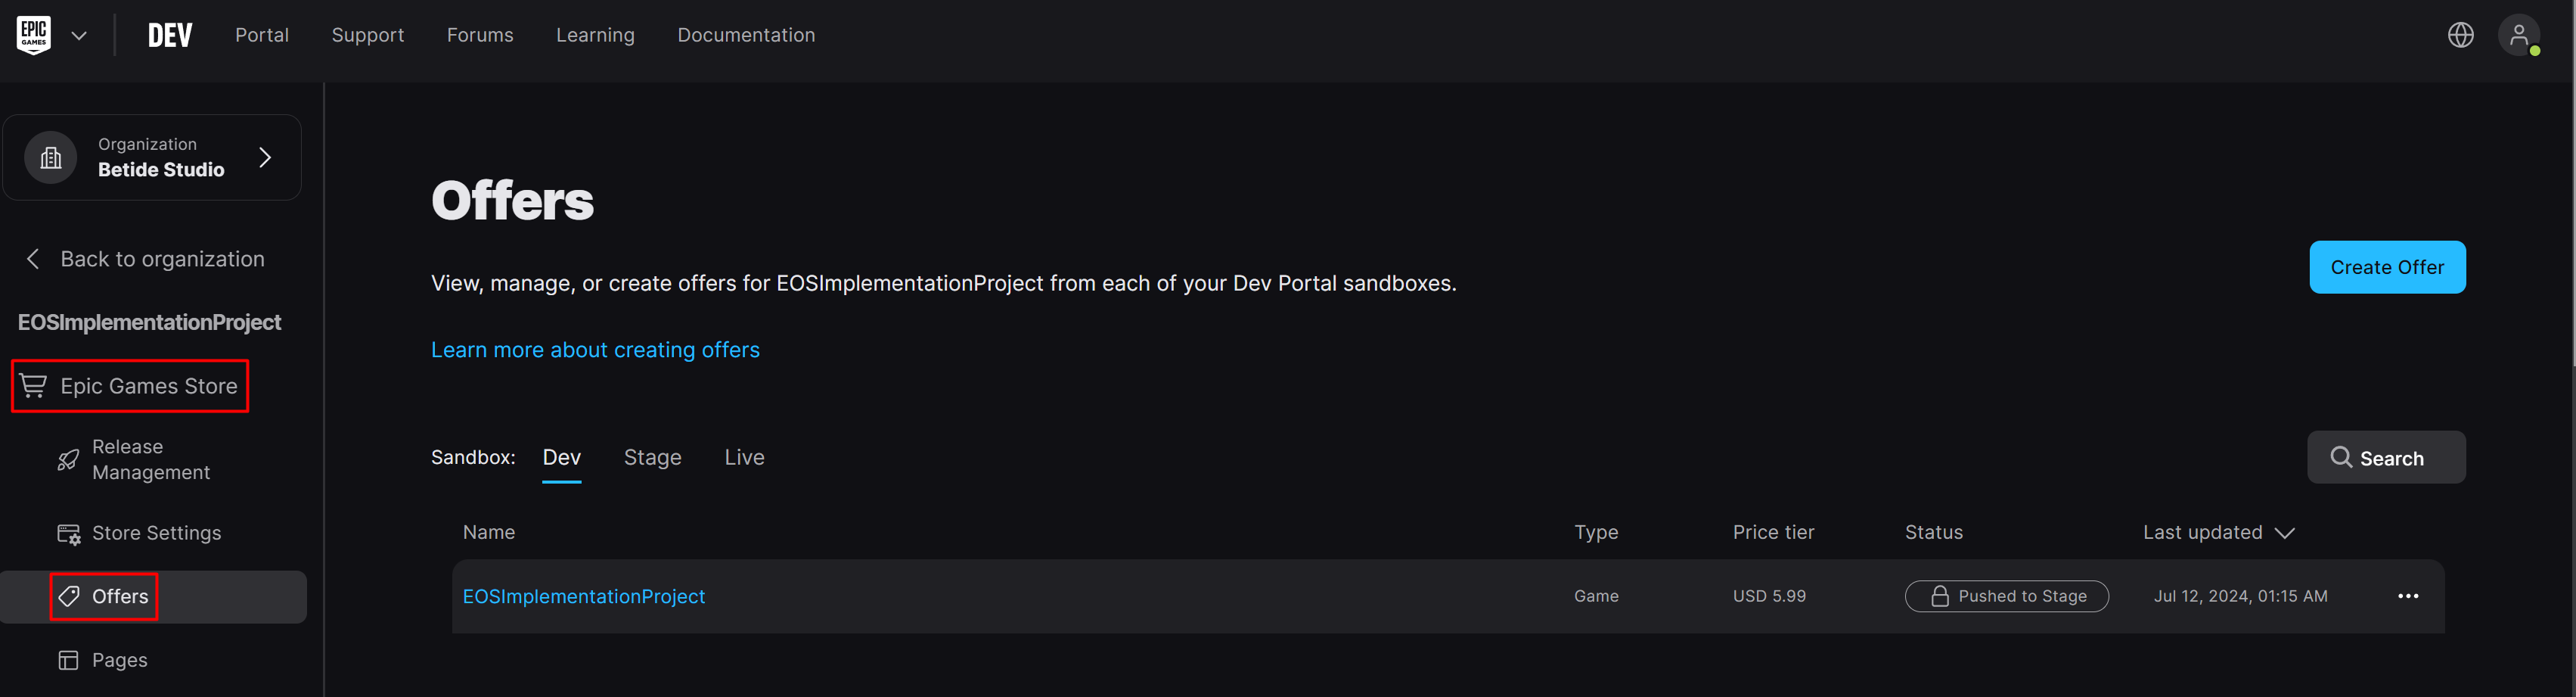The width and height of the screenshot is (2576, 697).
Task: Click the Epic Games logo icon
Action: coord(34,35)
